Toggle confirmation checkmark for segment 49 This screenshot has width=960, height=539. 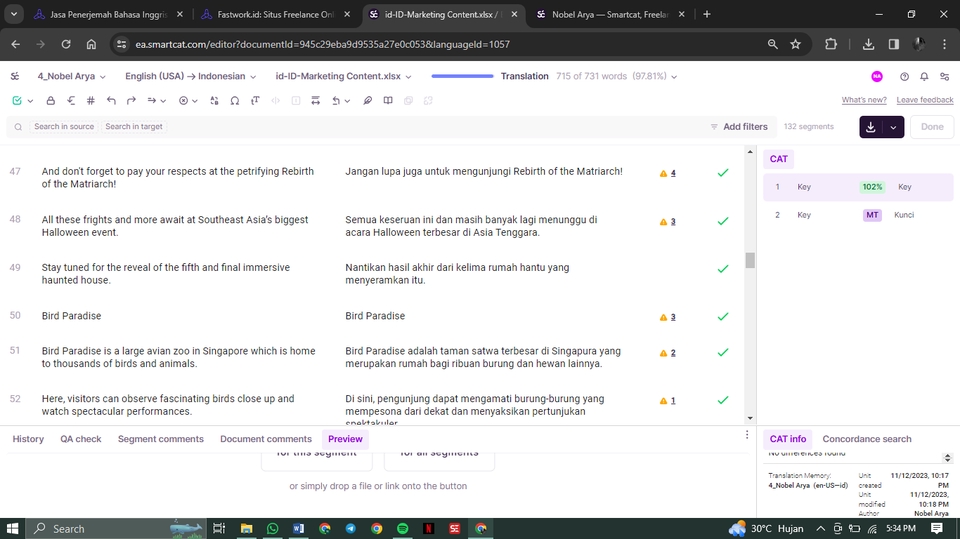pos(723,269)
